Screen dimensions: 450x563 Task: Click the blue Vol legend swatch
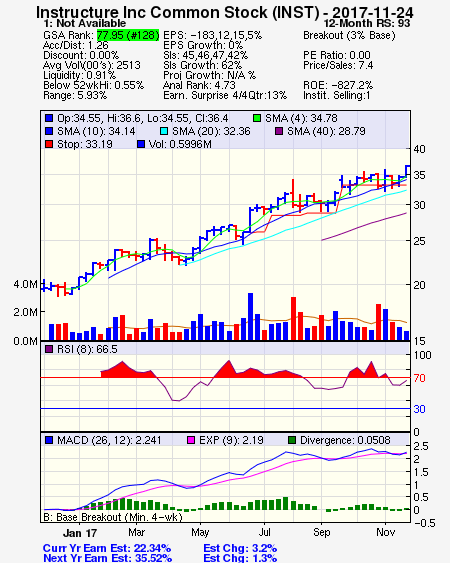click(x=141, y=144)
